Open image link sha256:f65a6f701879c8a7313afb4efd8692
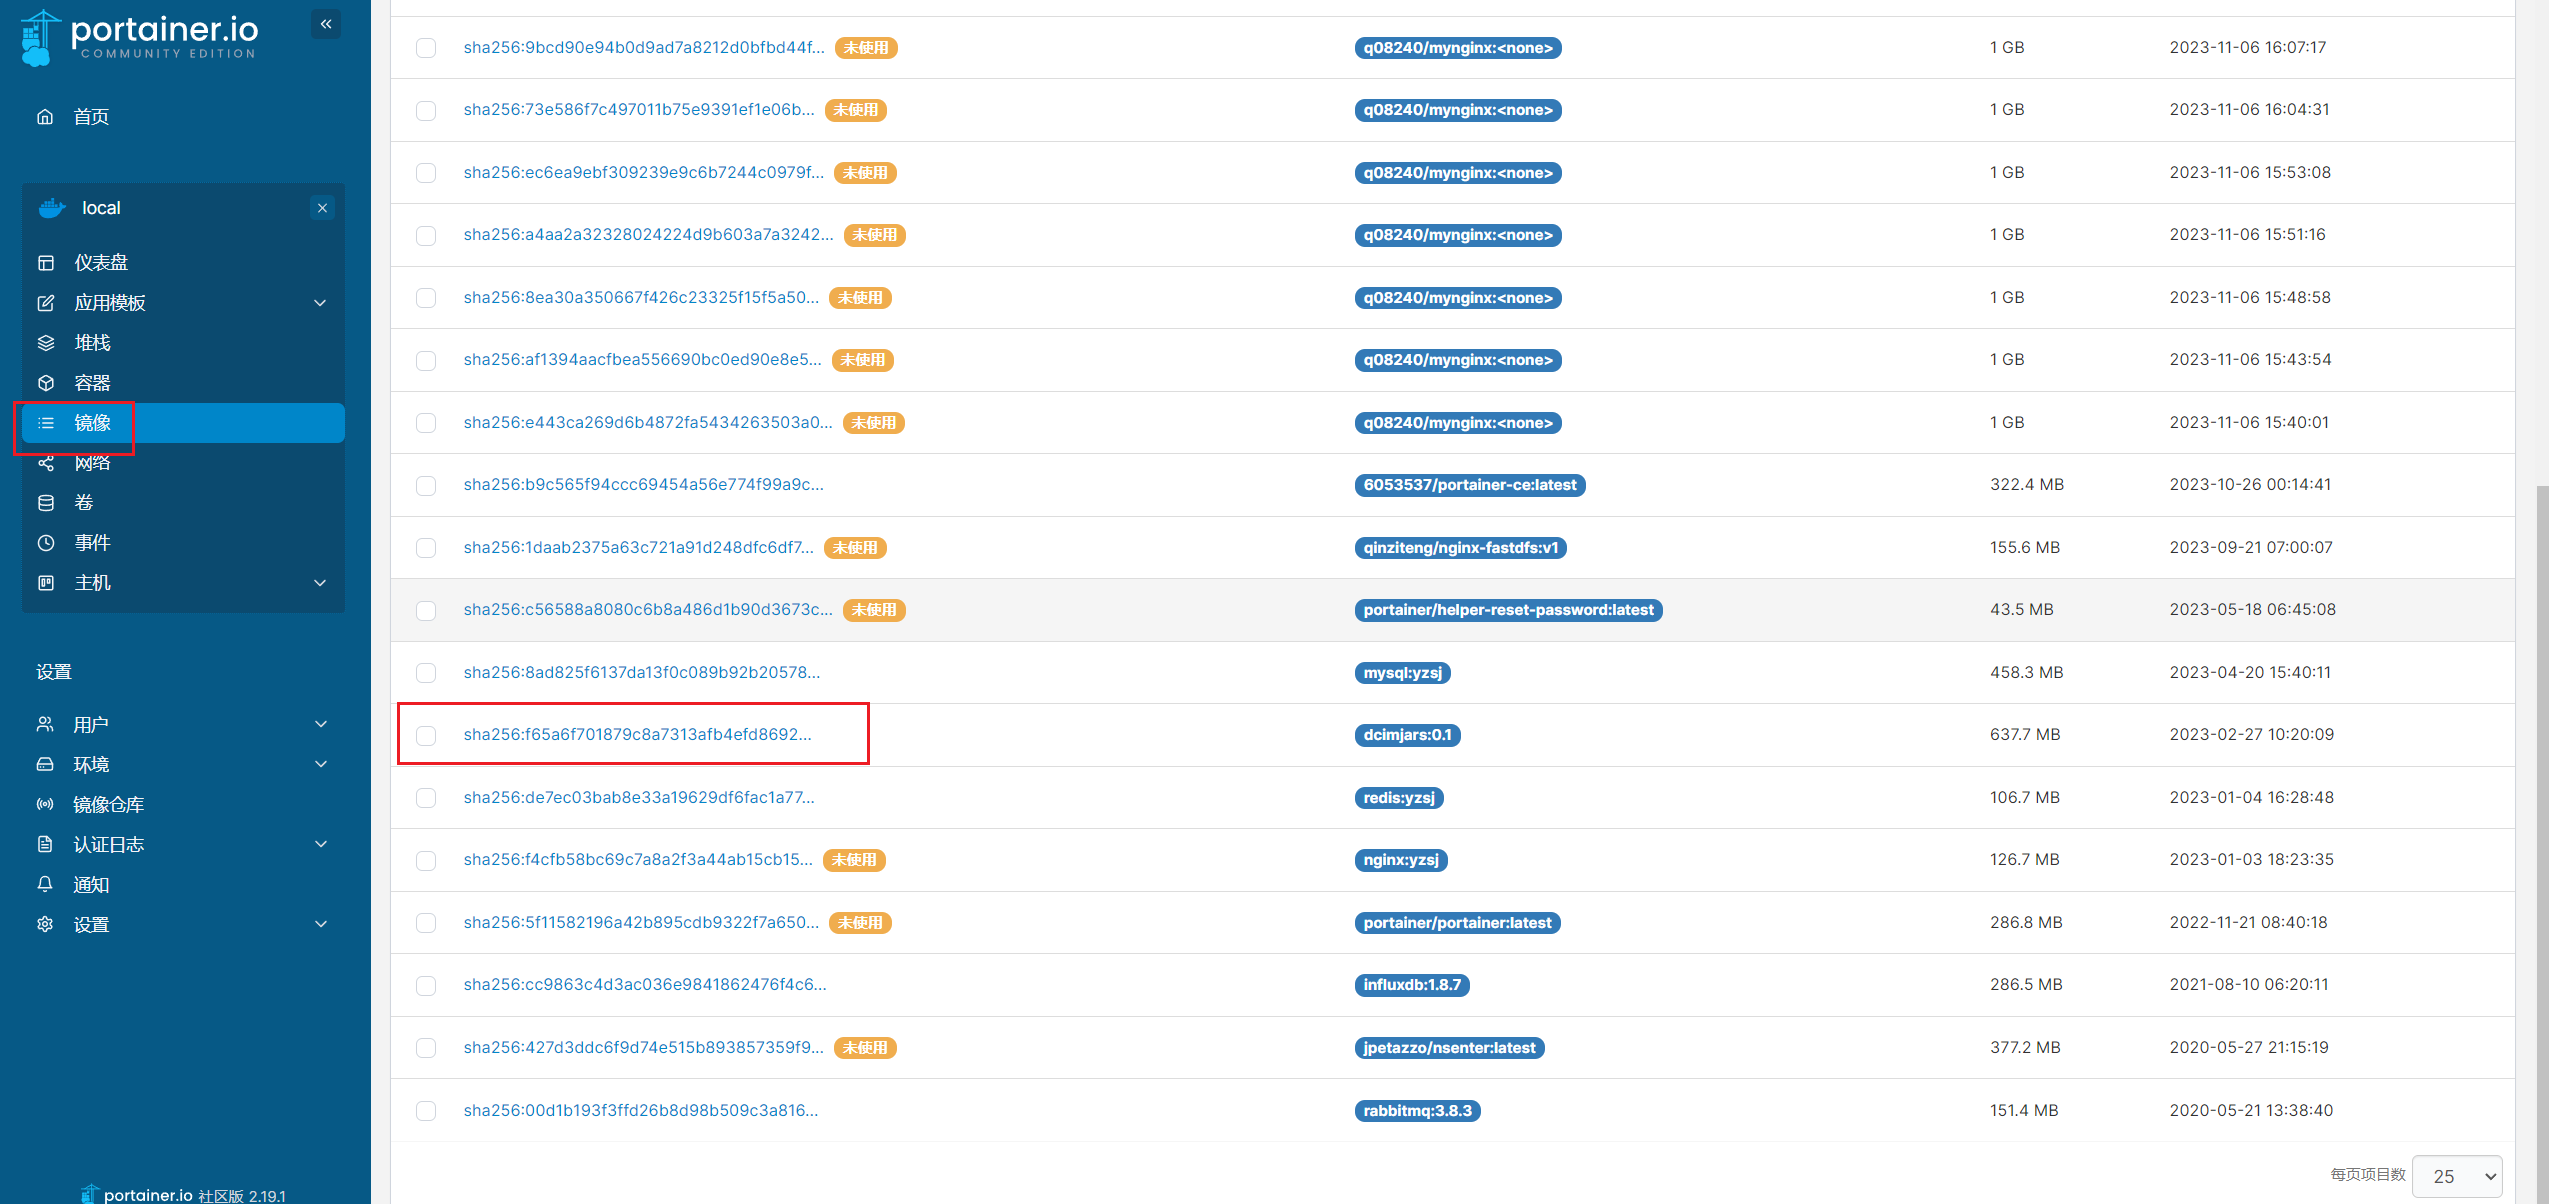Viewport: 2549px width, 1204px height. coord(637,735)
